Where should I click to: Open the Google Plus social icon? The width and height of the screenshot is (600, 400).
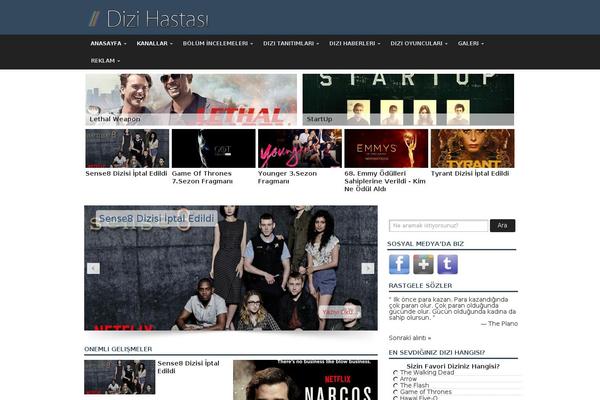pyautogui.click(x=423, y=264)
